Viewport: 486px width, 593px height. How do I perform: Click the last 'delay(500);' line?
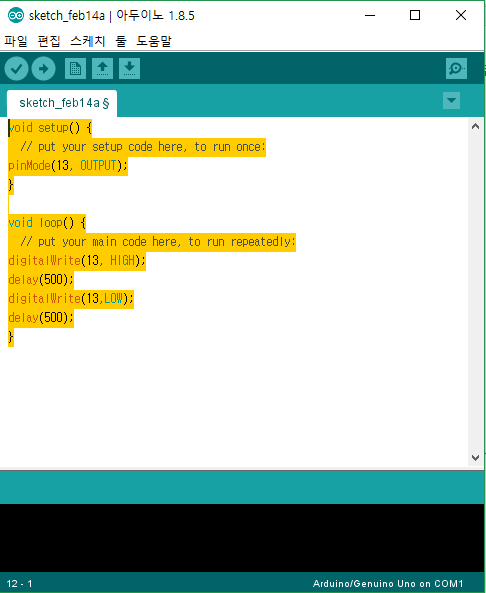point(41,318)
